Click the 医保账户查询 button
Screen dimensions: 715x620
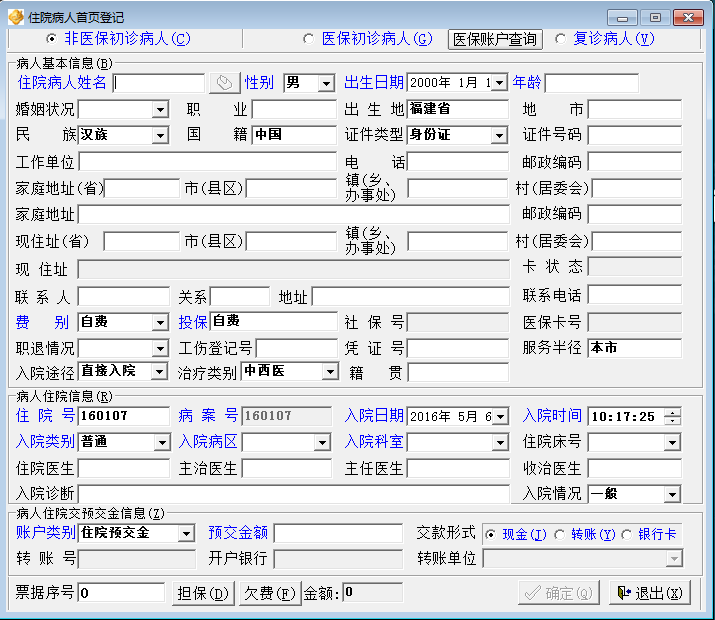point(495,39)
